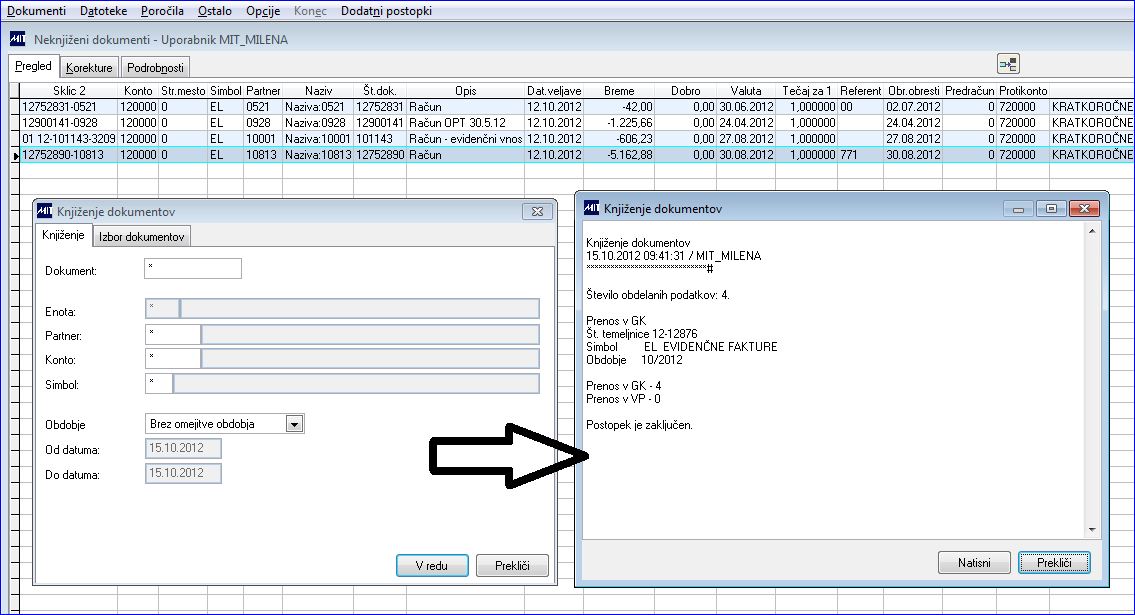Minimize the Knjiženje dokumentov results window
The width and height of the screenshot is (1135, 615).
coord(1018,209)
